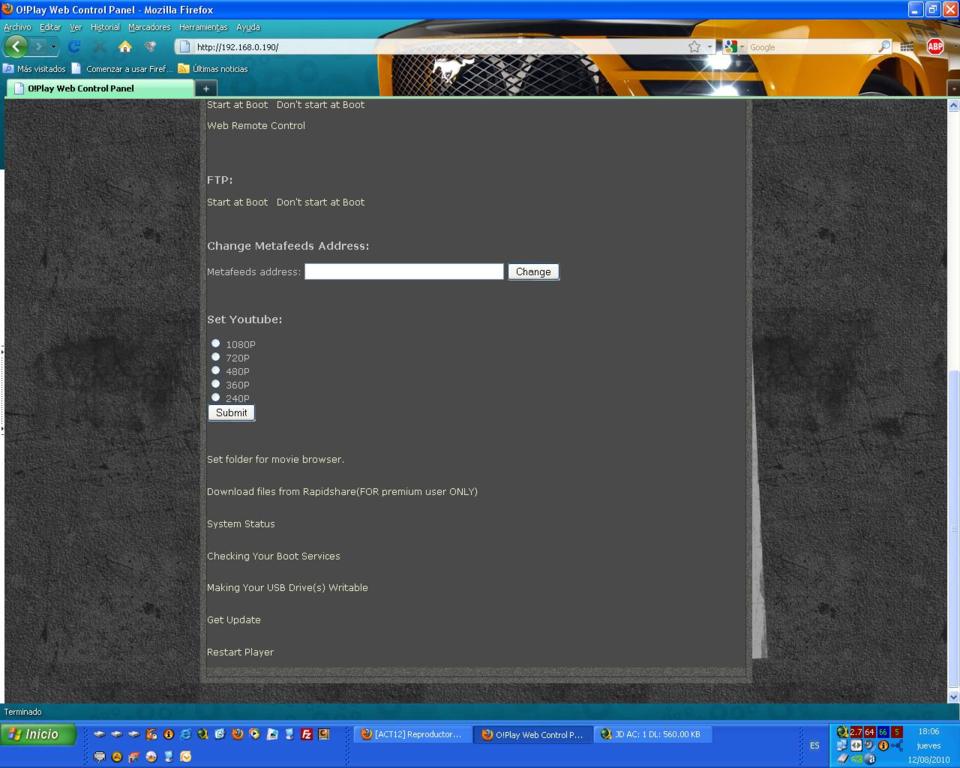
Task: Open the Ver menu
Action: click(x=75, y=27)
